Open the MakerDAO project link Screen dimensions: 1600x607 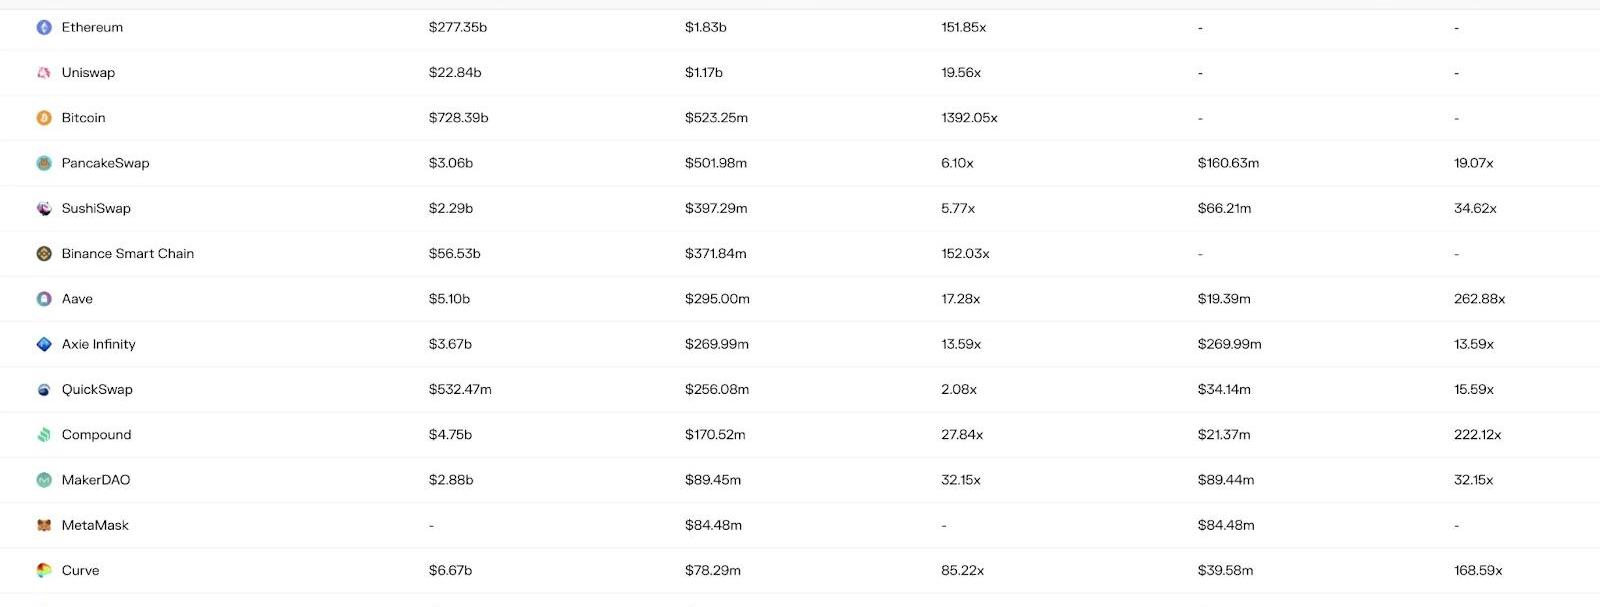(x=96, y=480)
